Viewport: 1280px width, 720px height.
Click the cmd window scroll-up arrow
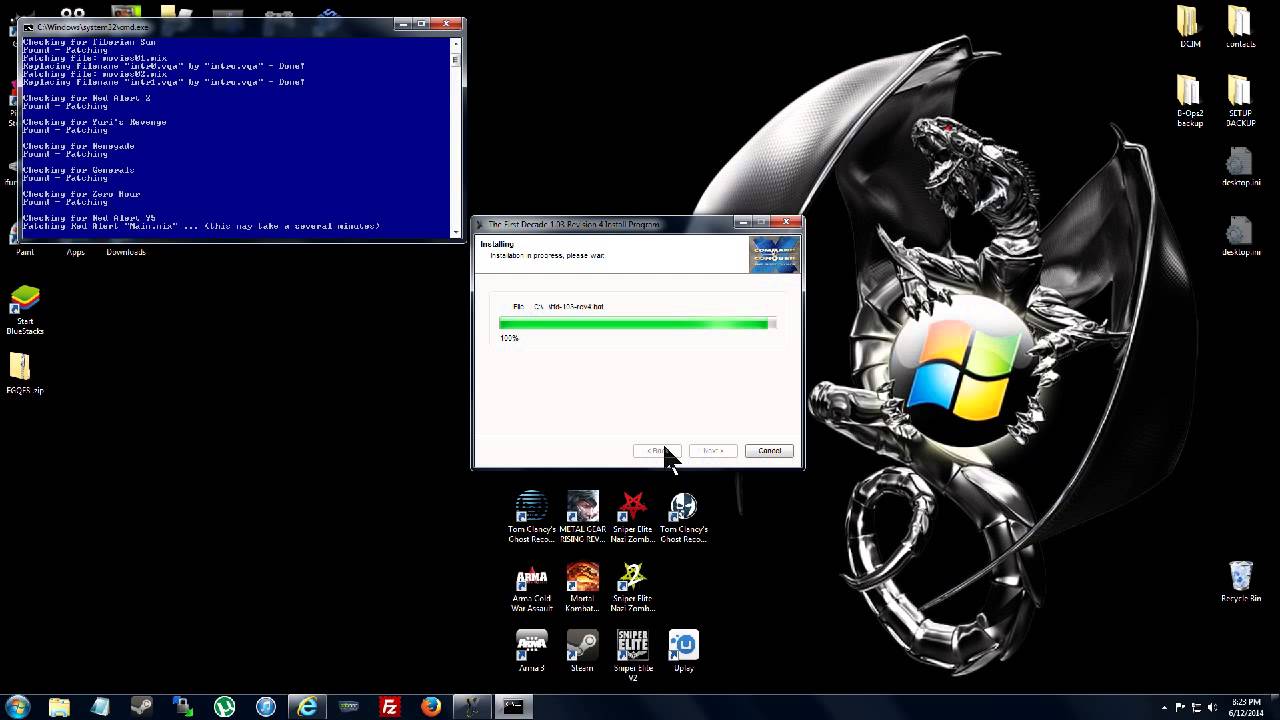tap(457, 43)
